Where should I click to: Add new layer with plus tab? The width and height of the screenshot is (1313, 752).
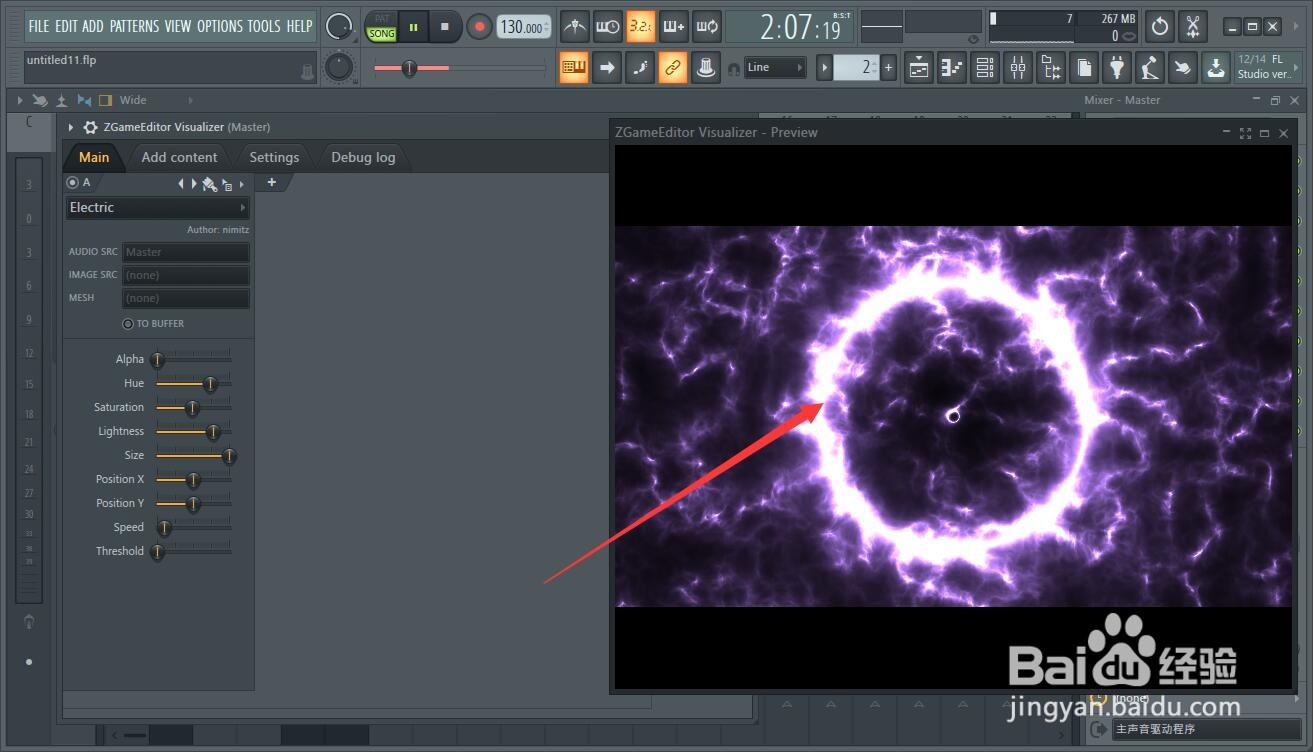(x=271, y=182)
